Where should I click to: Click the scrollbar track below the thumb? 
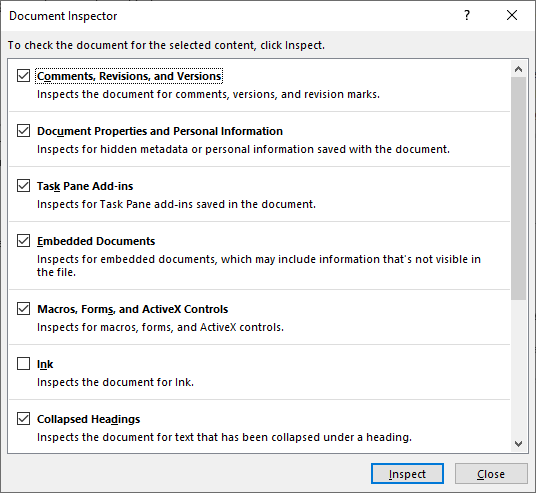pos(518,368)
